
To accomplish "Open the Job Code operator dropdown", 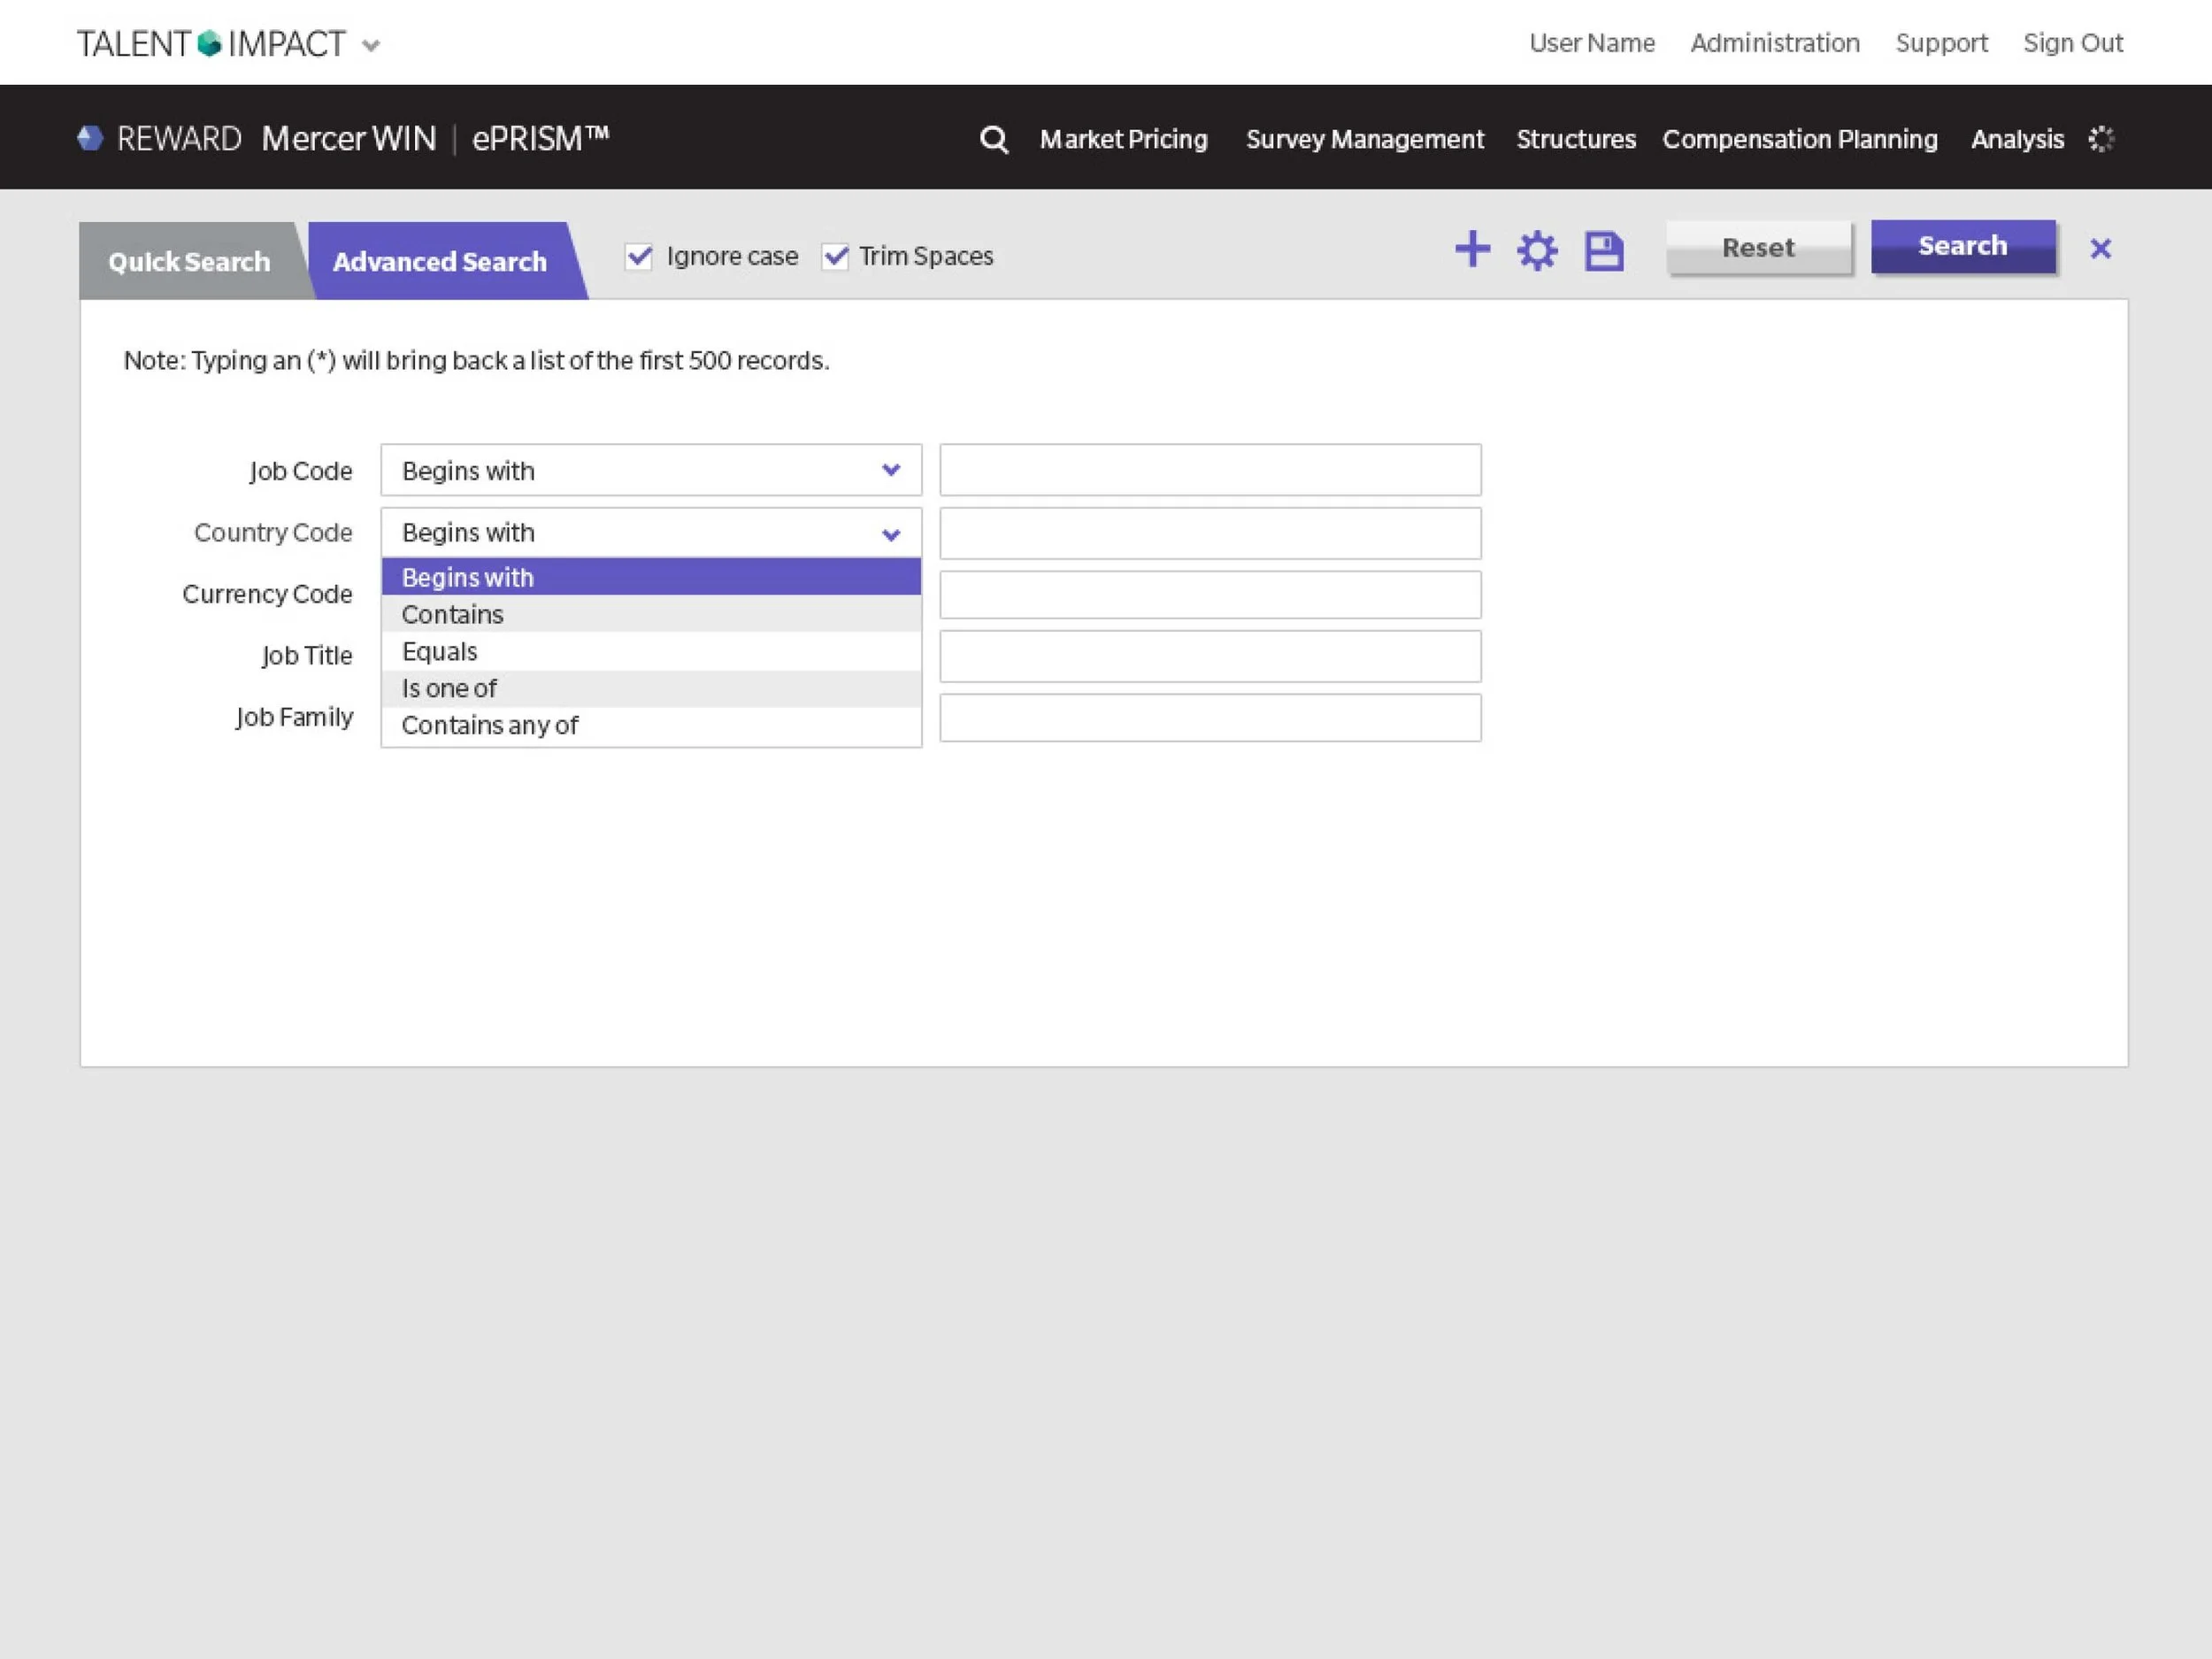I will pyautogui.click(x=651, y=470).
